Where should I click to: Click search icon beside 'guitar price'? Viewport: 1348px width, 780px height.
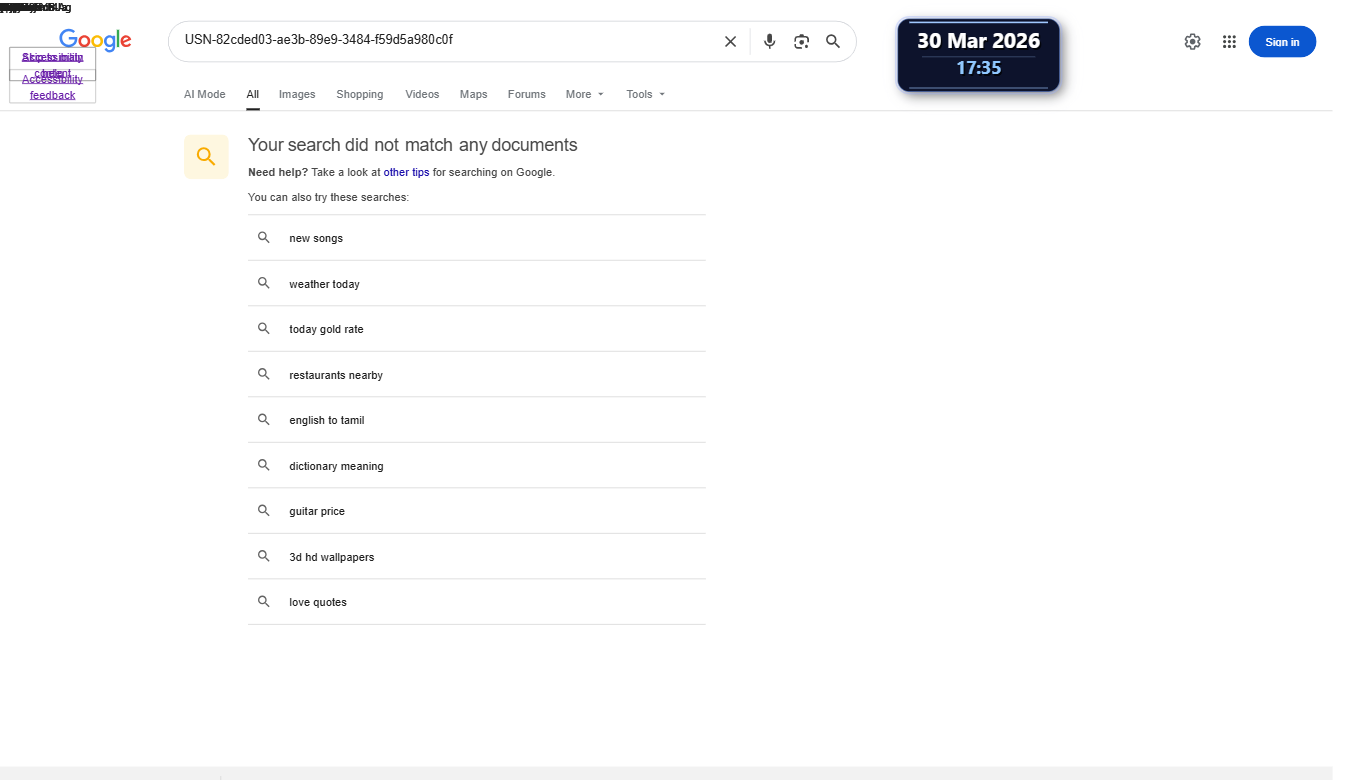pyautogui.click(x=264, y=511)
